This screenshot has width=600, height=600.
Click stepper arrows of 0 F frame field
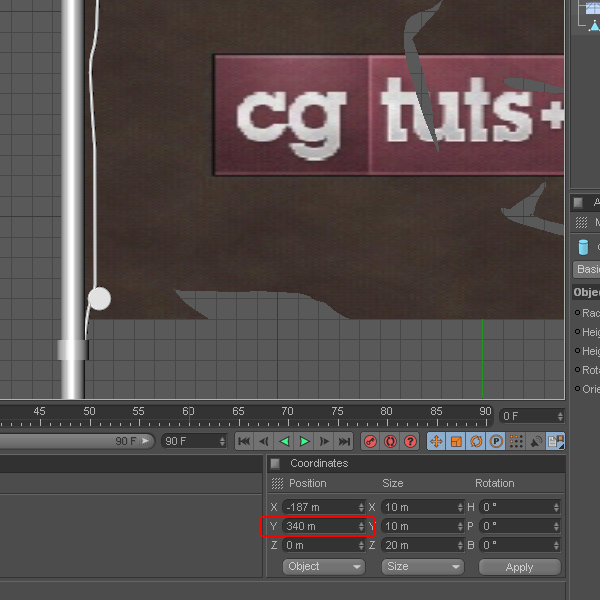coord(560,416)
